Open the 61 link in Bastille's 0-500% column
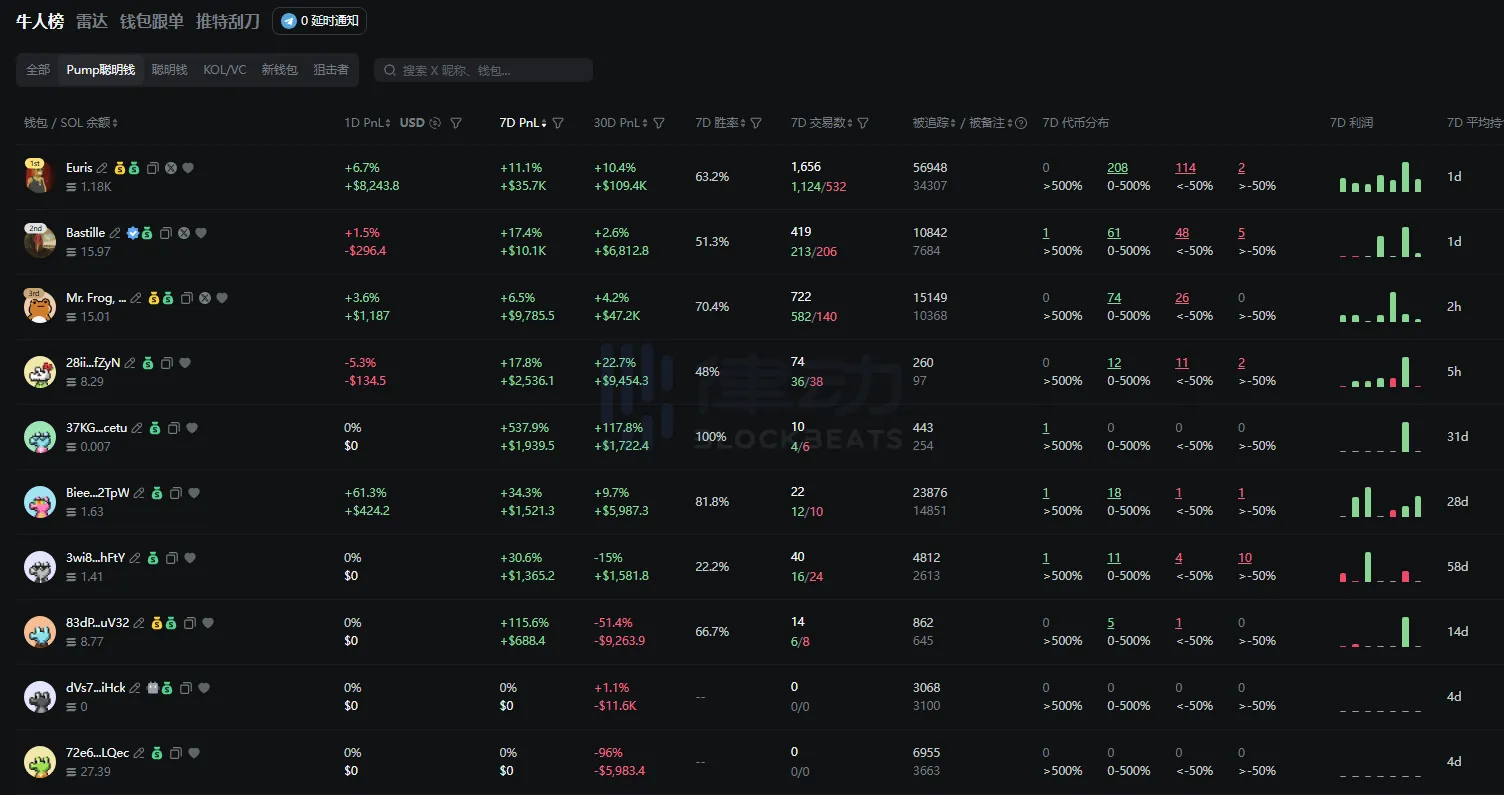This screenshot has height=795, width=1504. pos(1113,232)
